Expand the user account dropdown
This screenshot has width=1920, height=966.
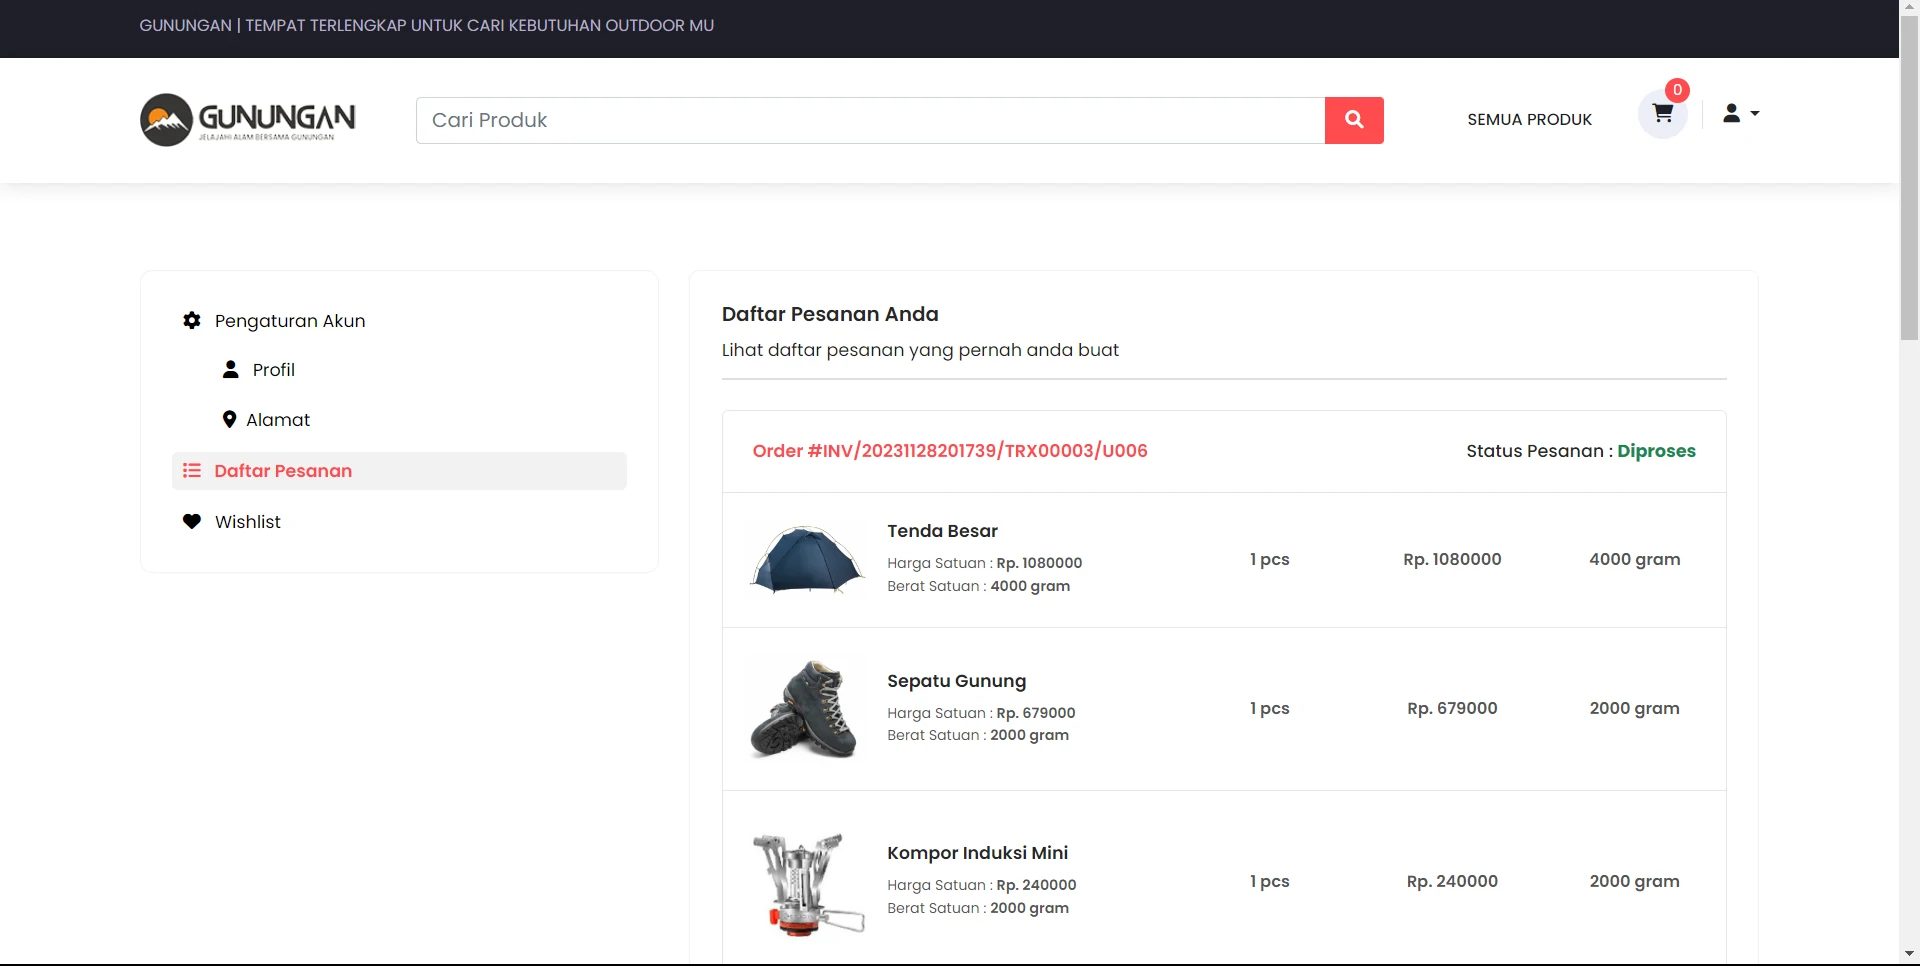(x=1740, y=114)
